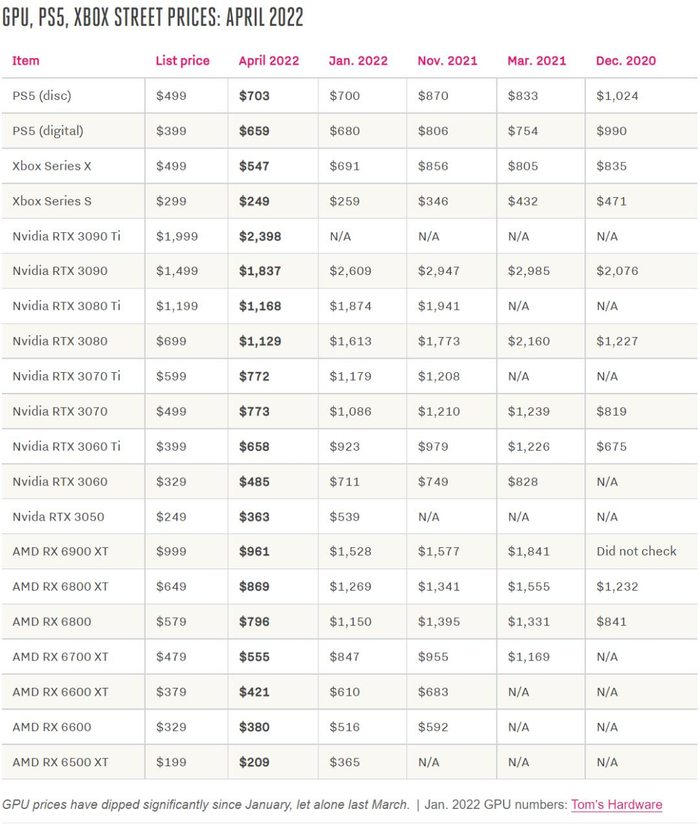Image resolution: width=700 pixels, height=826 pixels.
Task: Select the April 2022 column header
Action: (270, 61)
